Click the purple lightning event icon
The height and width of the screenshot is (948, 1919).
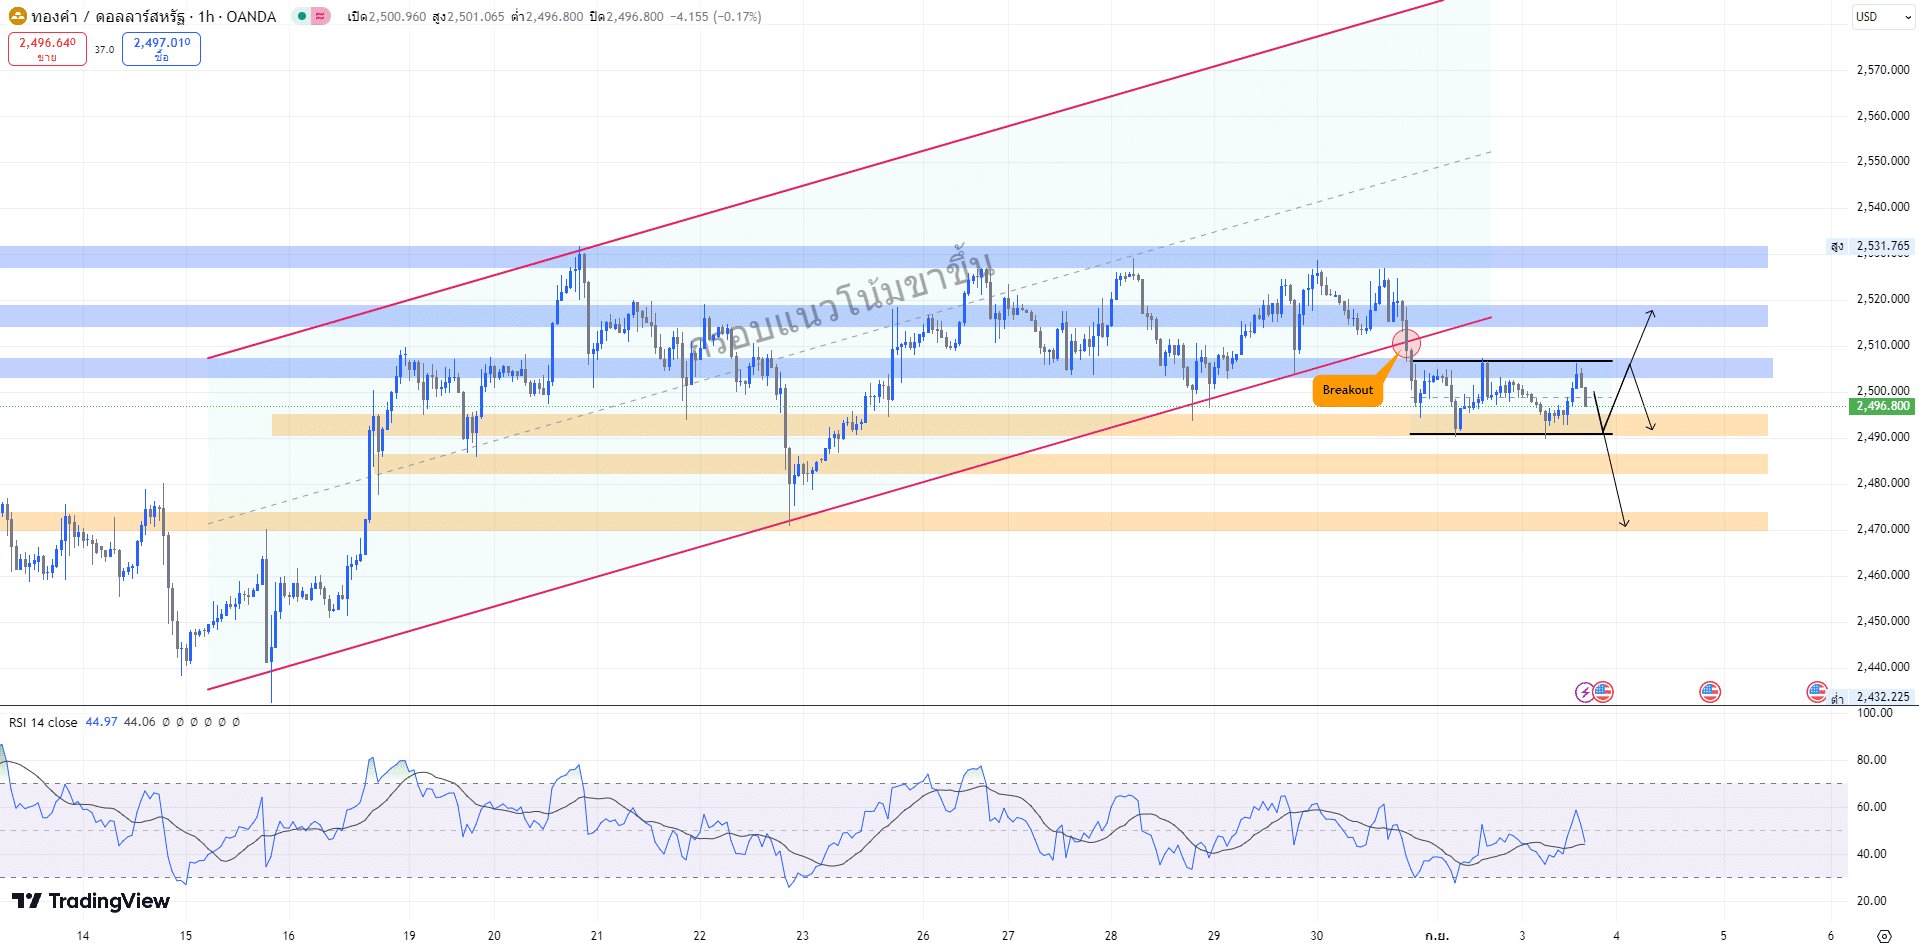[1585, 692]
